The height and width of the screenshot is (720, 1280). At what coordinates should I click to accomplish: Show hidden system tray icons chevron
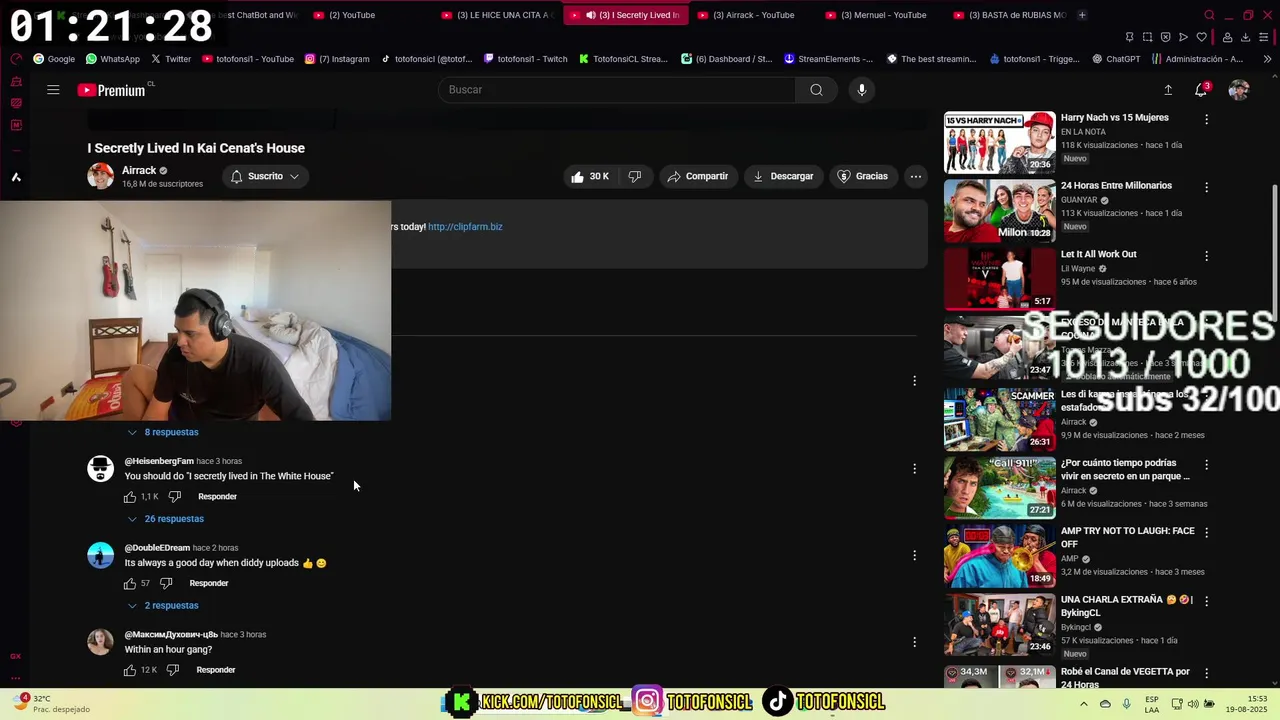pos(1083,704)
